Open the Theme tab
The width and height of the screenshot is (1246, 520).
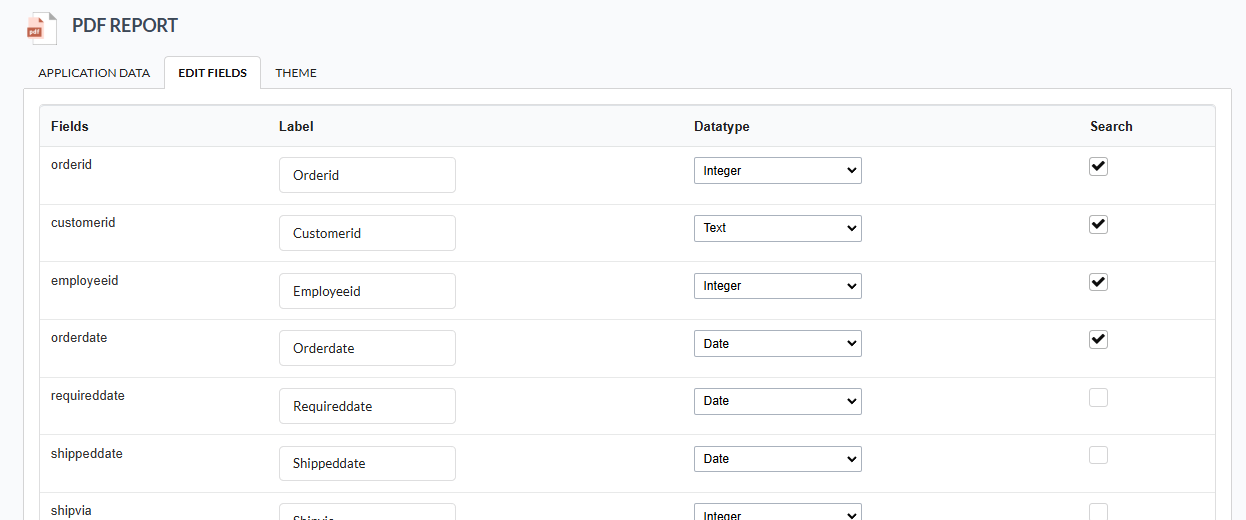(x=296, y=73)
